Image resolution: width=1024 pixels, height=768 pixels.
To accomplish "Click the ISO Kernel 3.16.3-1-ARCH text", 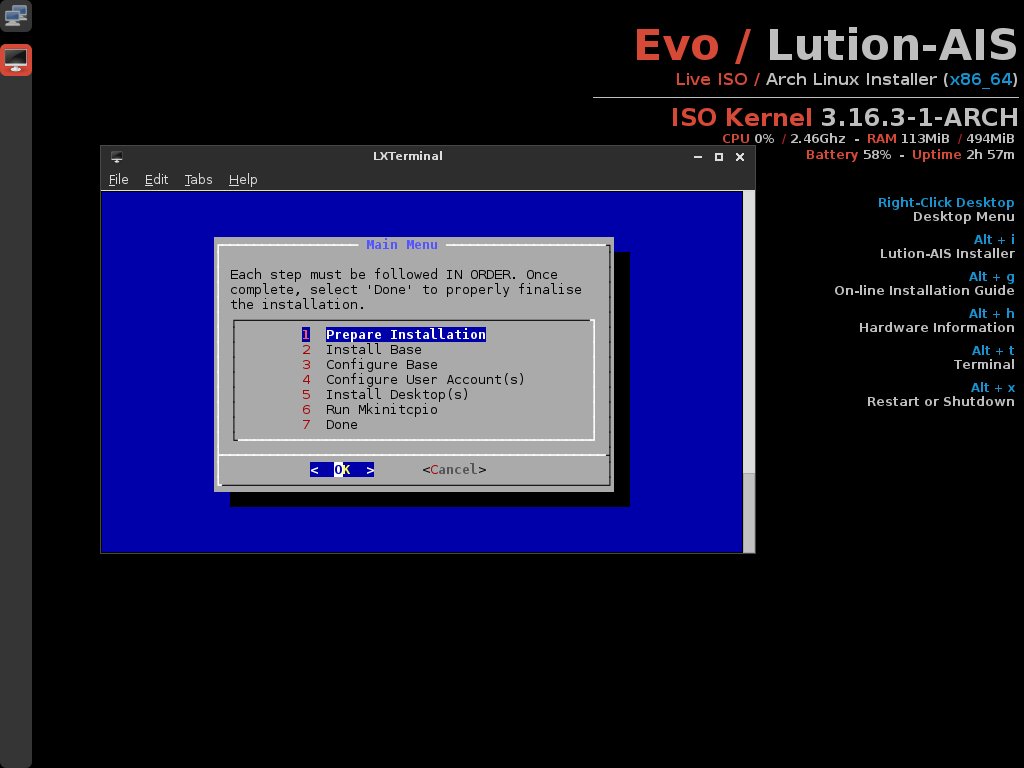I will tap(844, 118).
